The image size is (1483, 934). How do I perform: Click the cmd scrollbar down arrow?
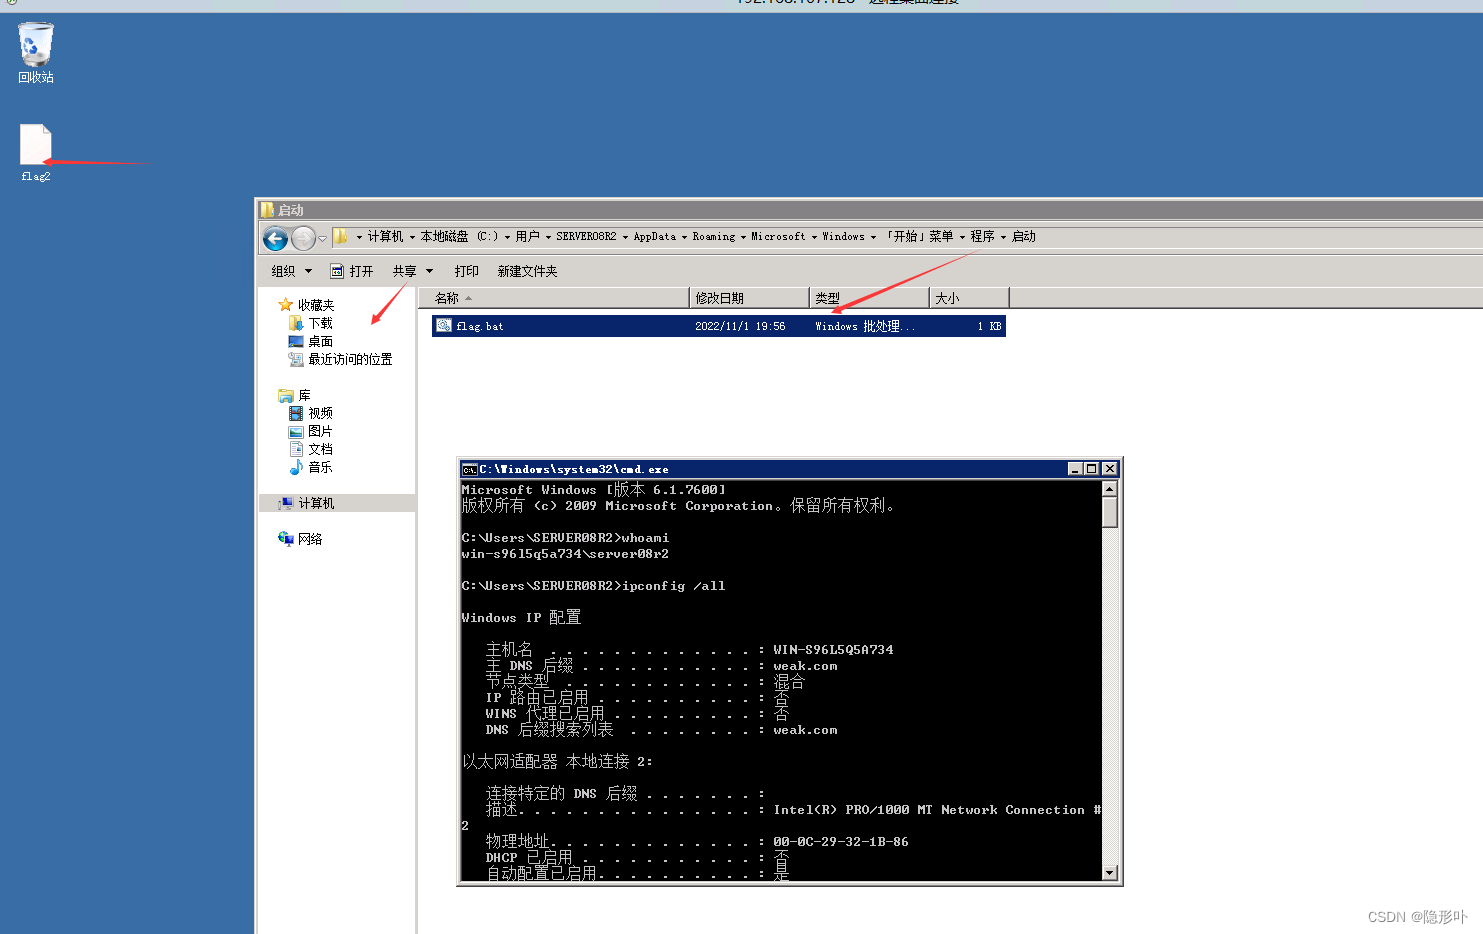[x=1109, y=872]
